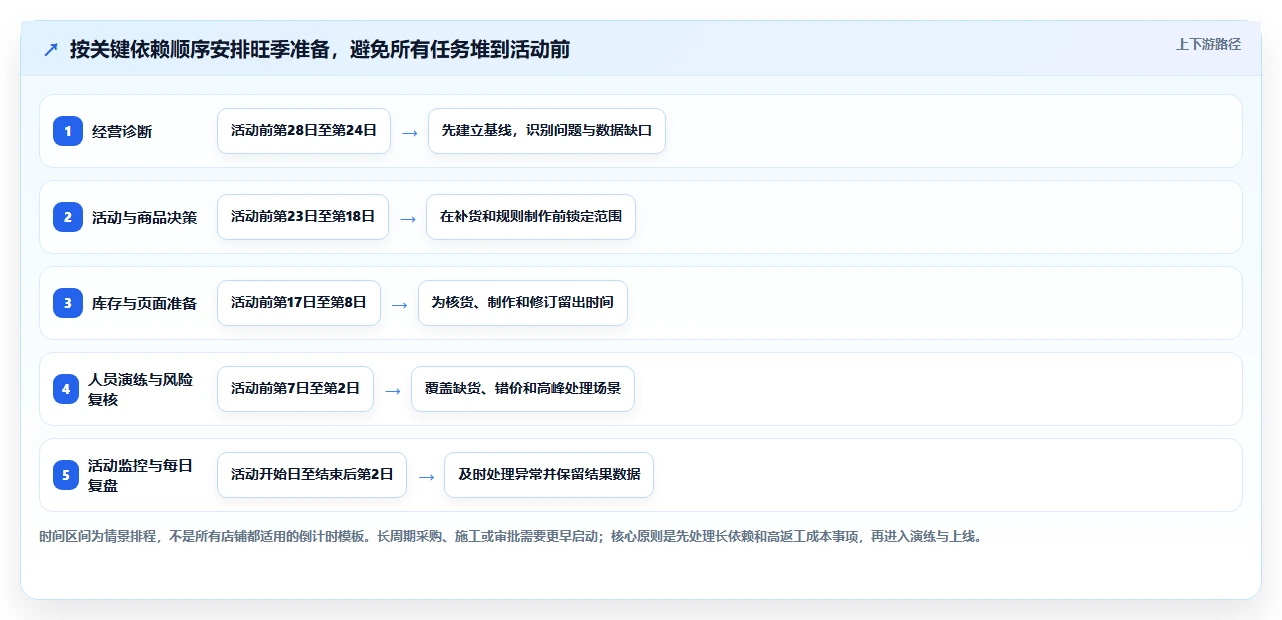
Task: Click the arrow in the 经营诊断 row
Action: [409, 132]
